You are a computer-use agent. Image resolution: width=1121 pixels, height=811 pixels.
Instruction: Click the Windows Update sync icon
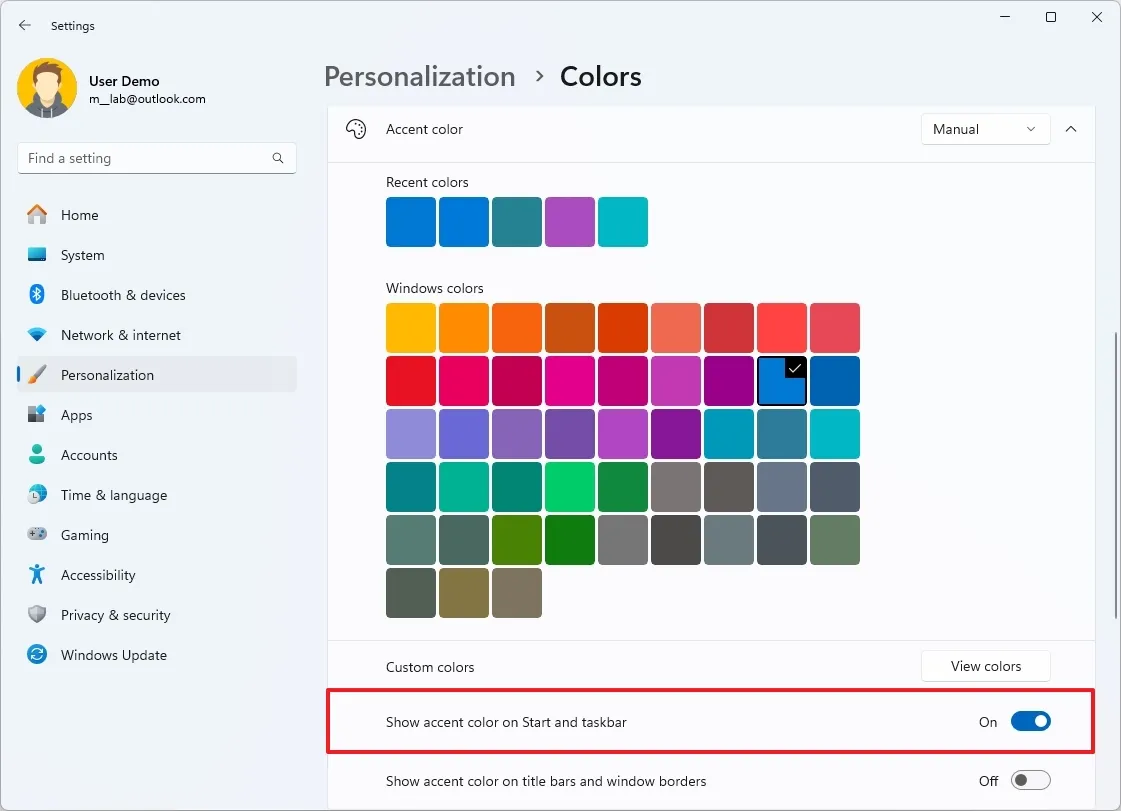[x=37, y=655]
